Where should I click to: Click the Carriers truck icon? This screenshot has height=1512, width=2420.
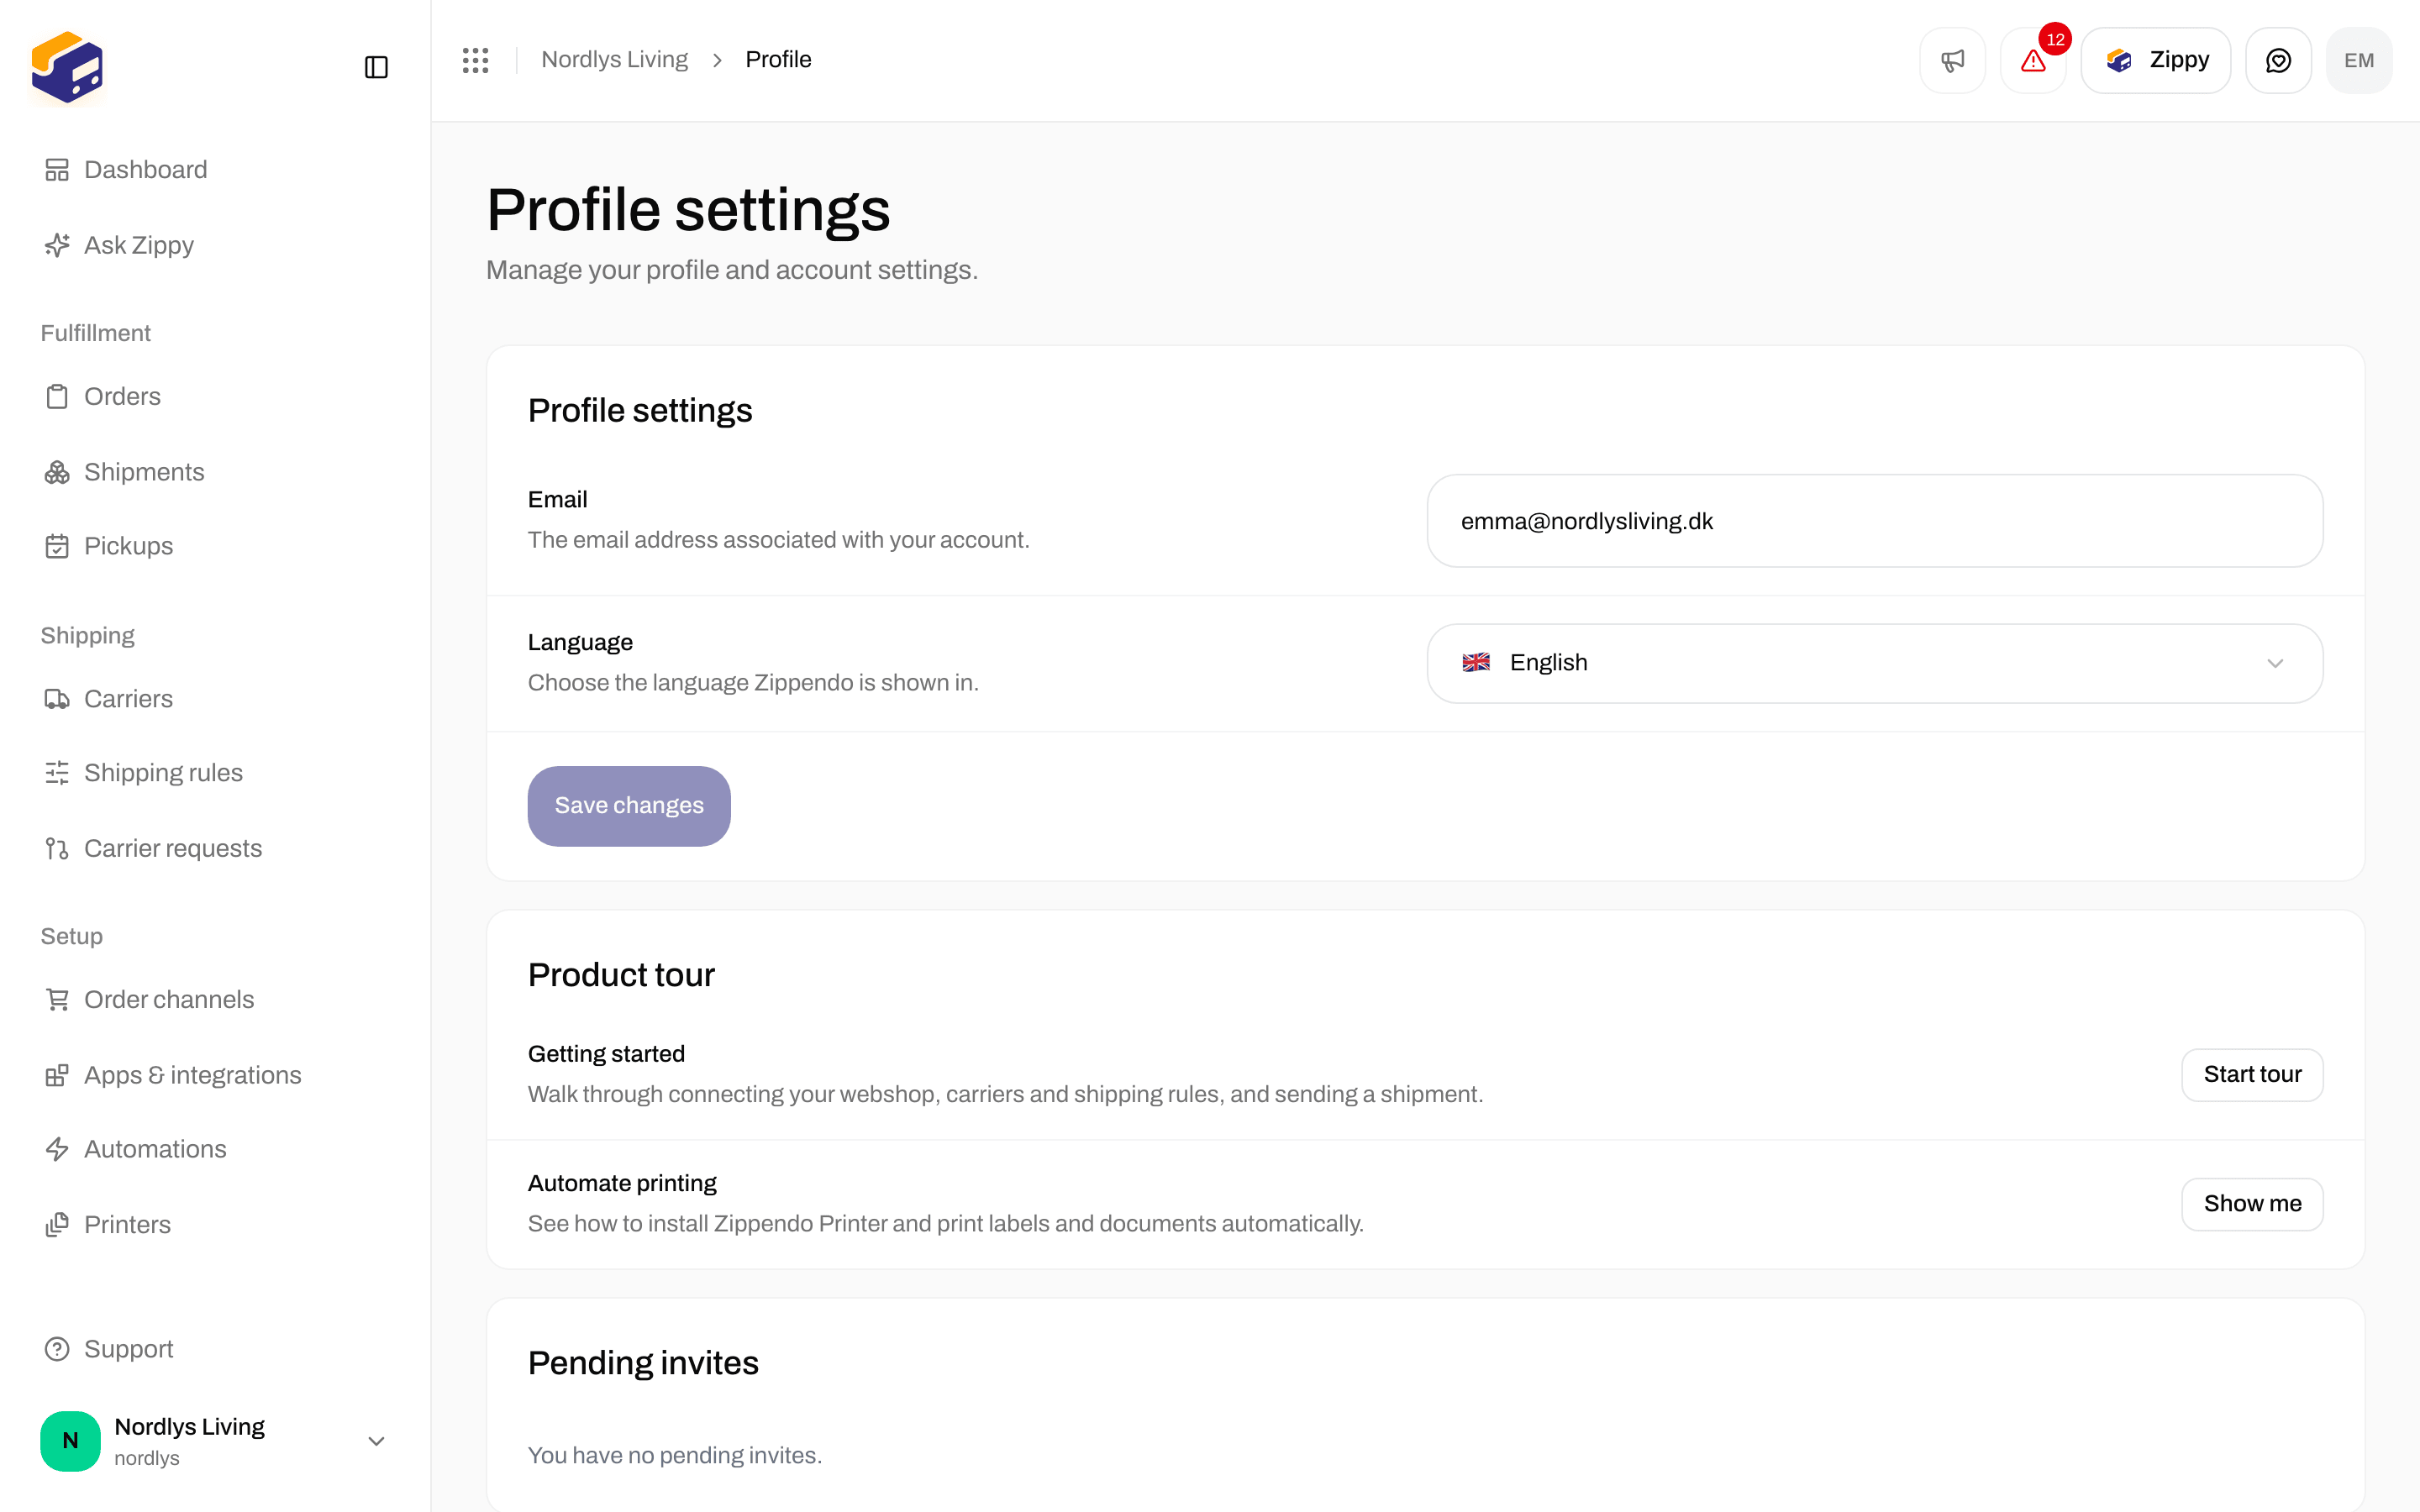pos(57,699)
